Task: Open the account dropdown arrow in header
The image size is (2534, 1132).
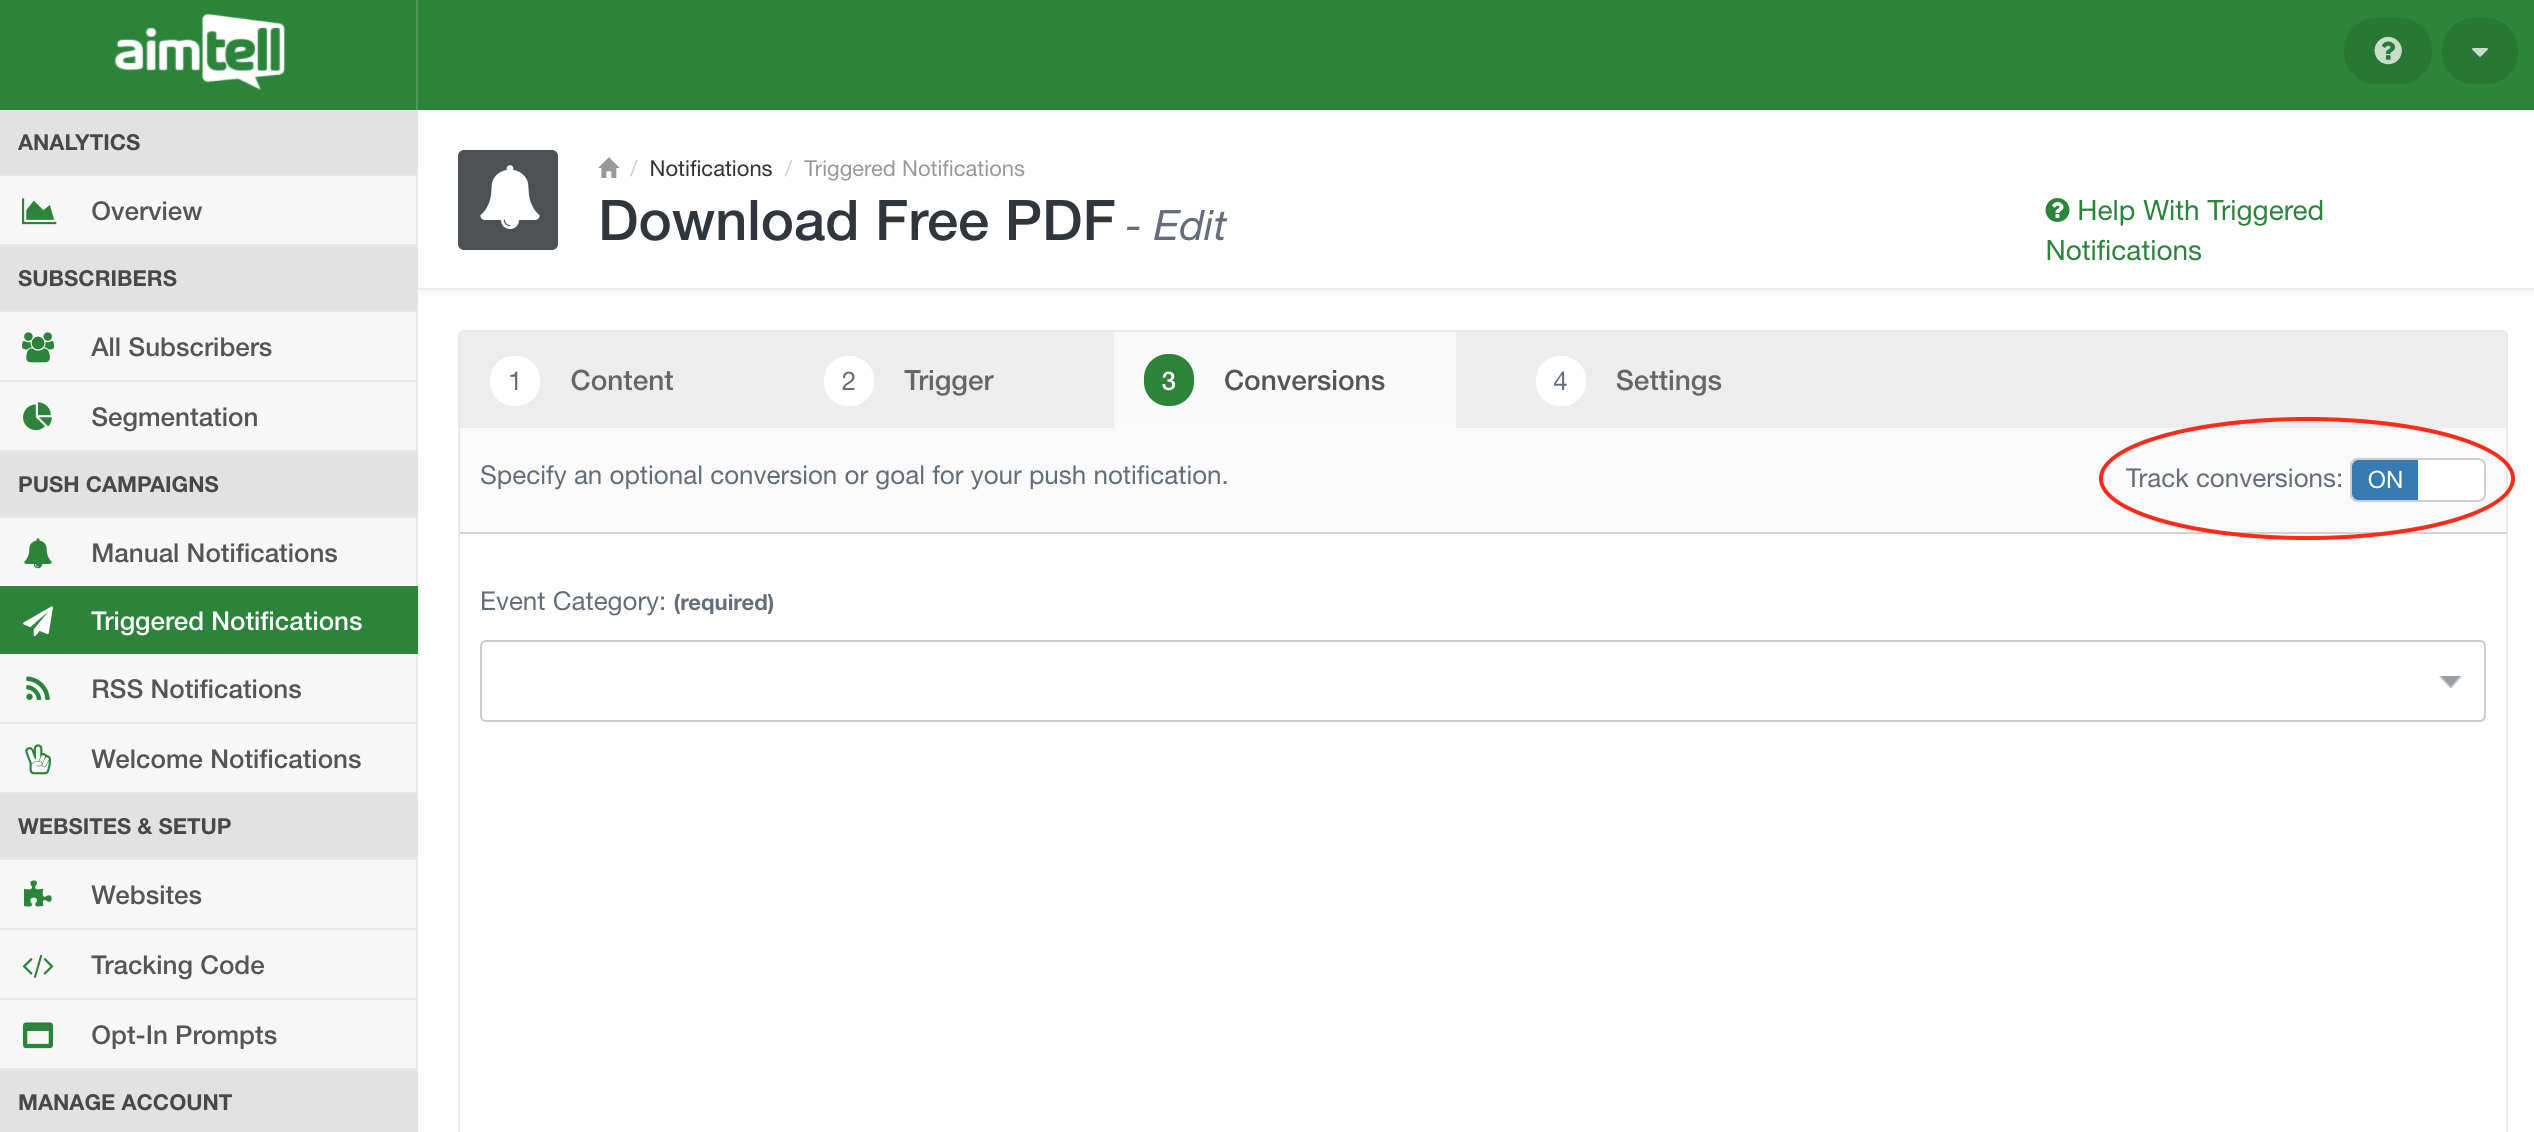Action: (x=2479, y=51)
